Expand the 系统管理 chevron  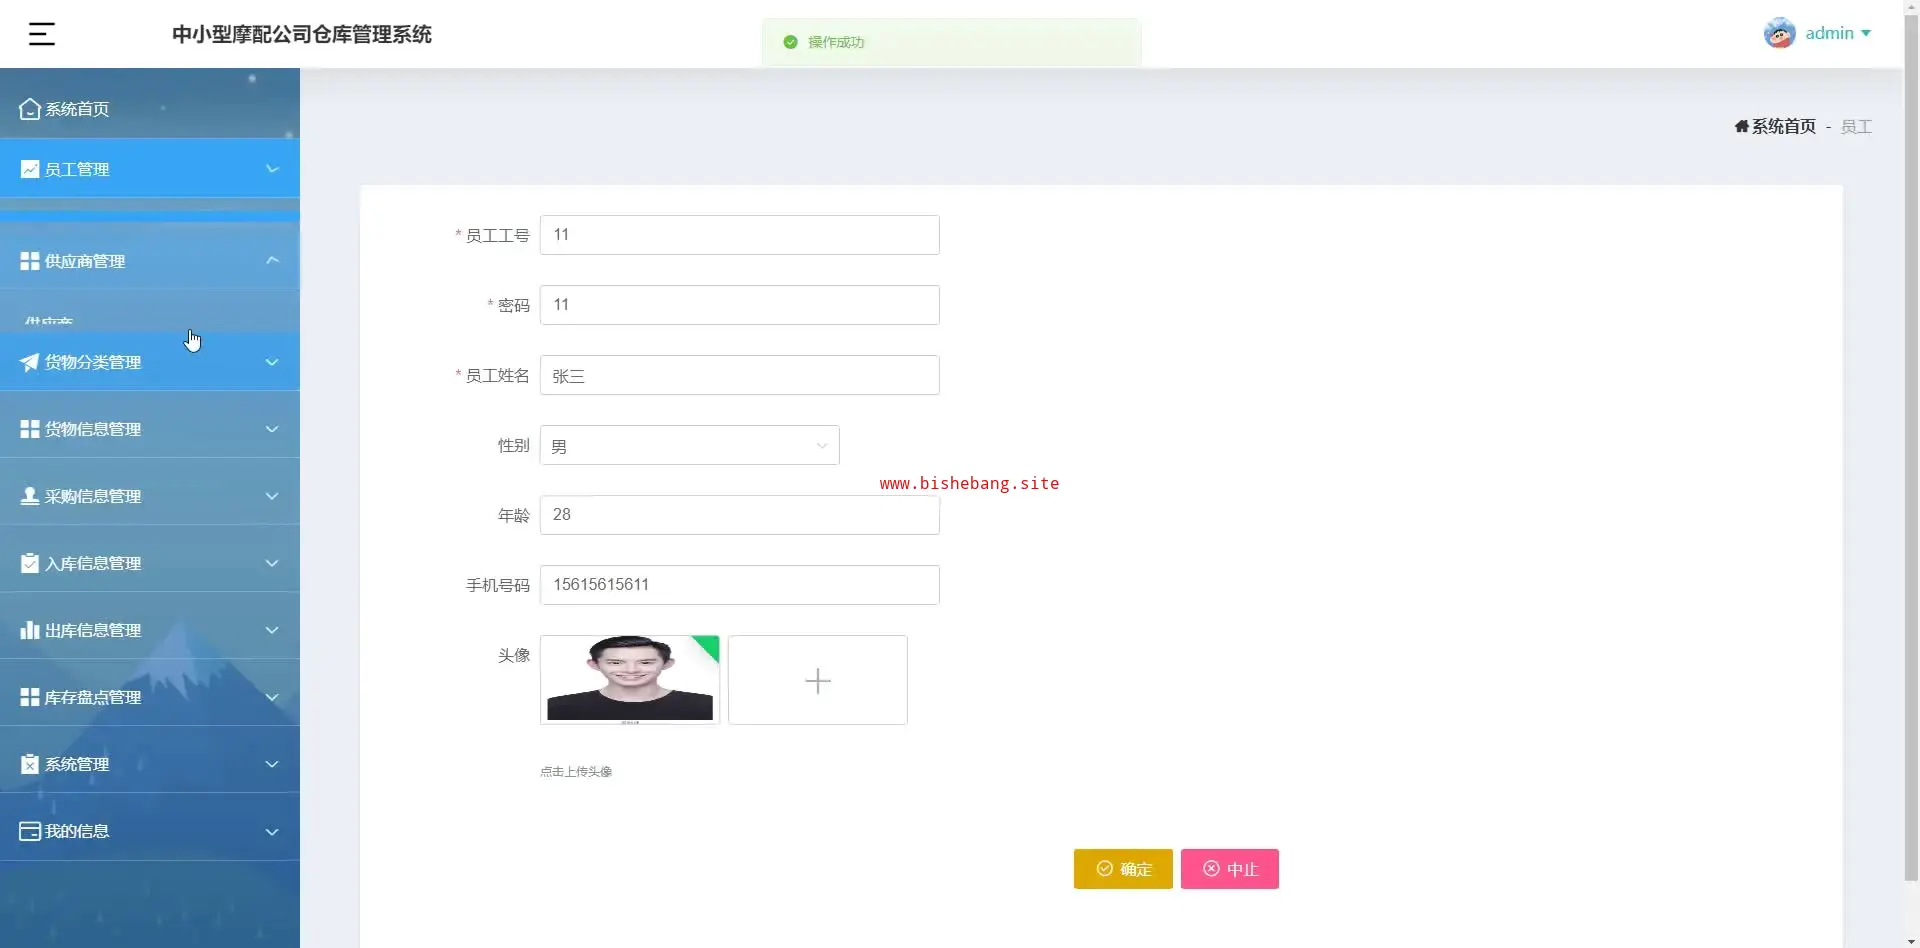(x=272, y=764)
